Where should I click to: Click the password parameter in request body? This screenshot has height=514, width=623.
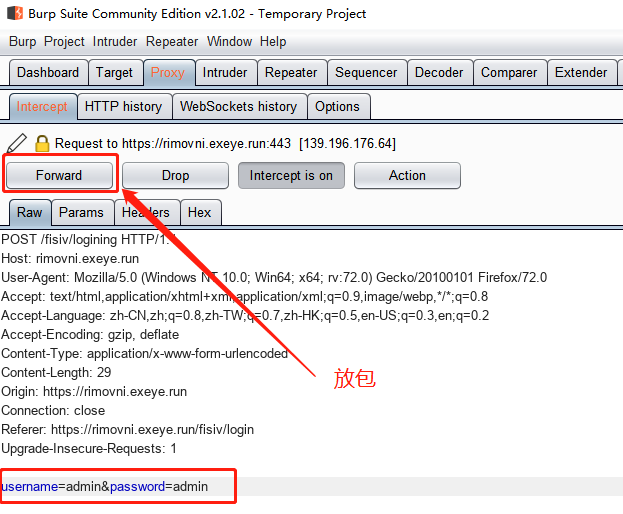point(137,487)
